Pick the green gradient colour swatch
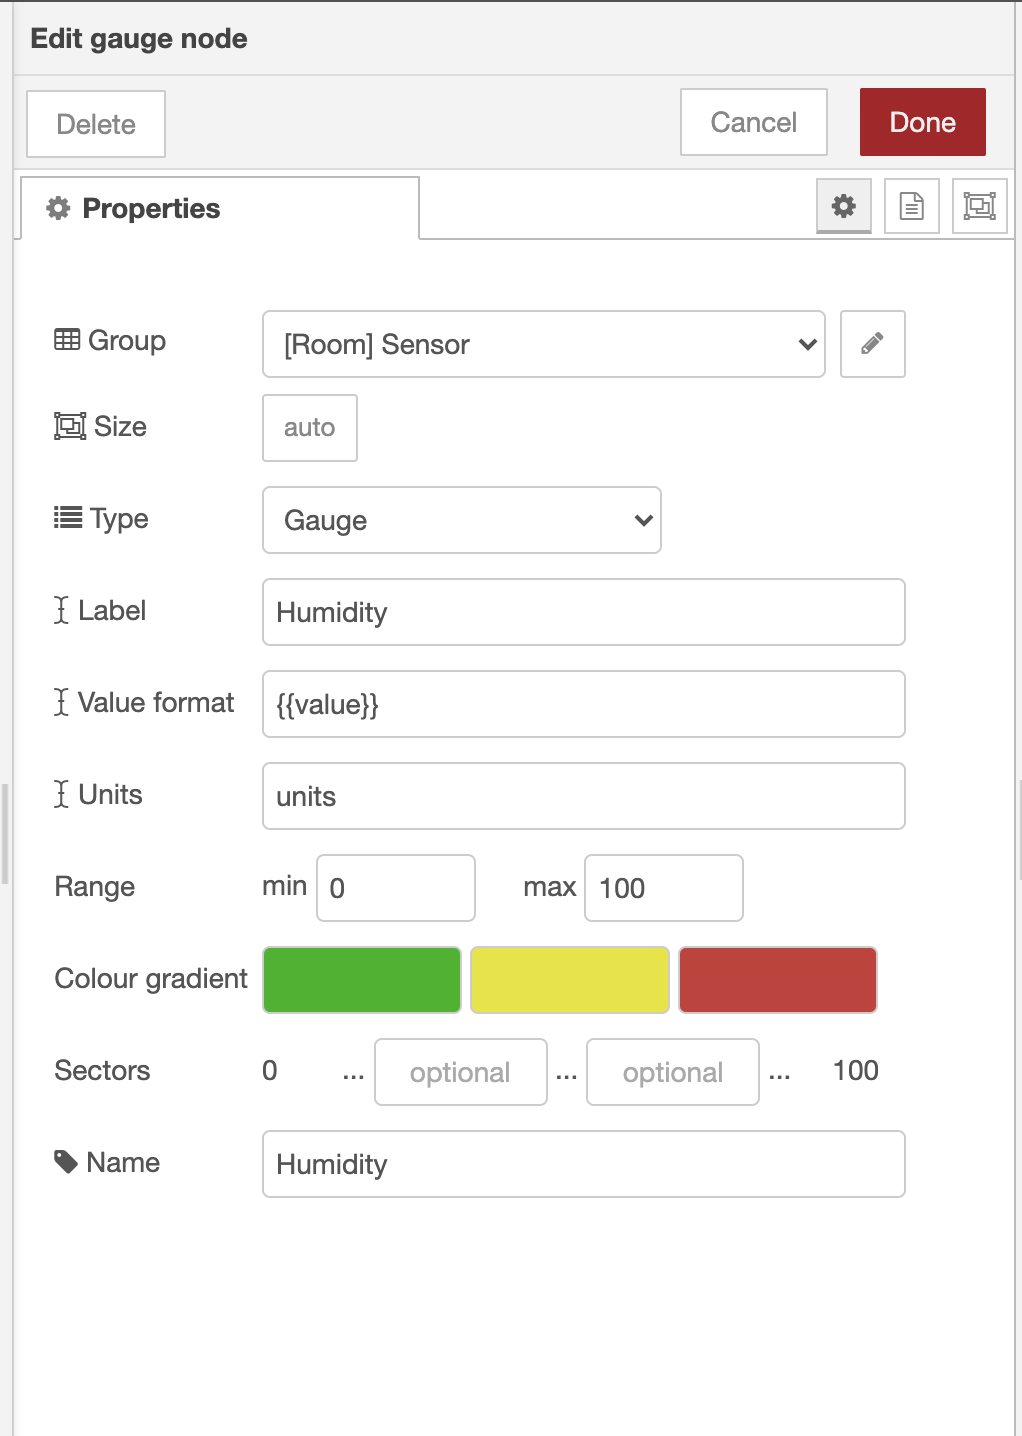The image size is (1022, 1436). [362, 980]
